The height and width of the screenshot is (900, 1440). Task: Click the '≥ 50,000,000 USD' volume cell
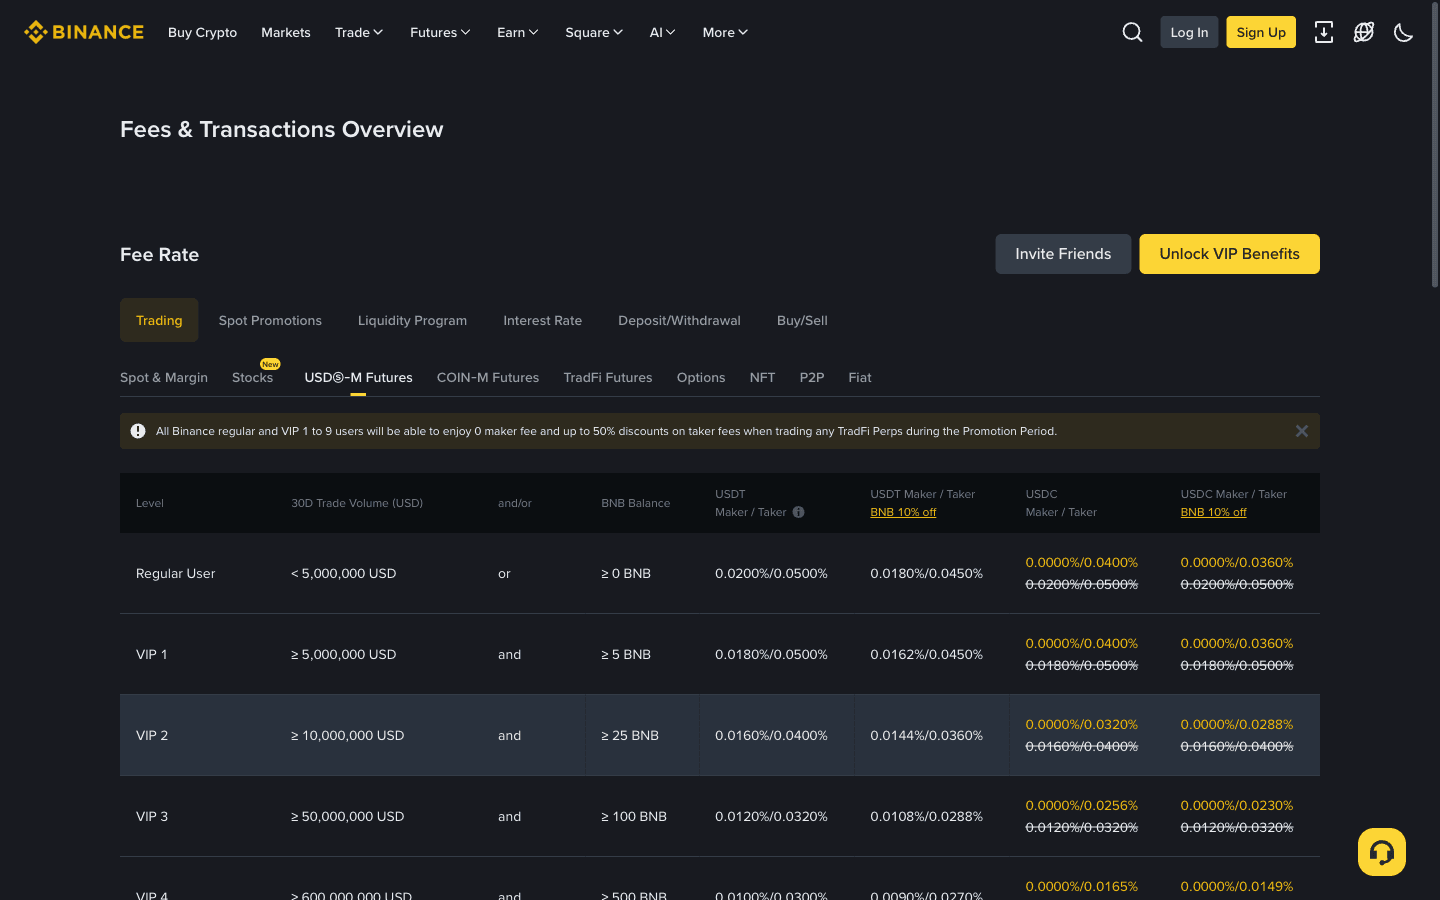click(x=347, y=816)
